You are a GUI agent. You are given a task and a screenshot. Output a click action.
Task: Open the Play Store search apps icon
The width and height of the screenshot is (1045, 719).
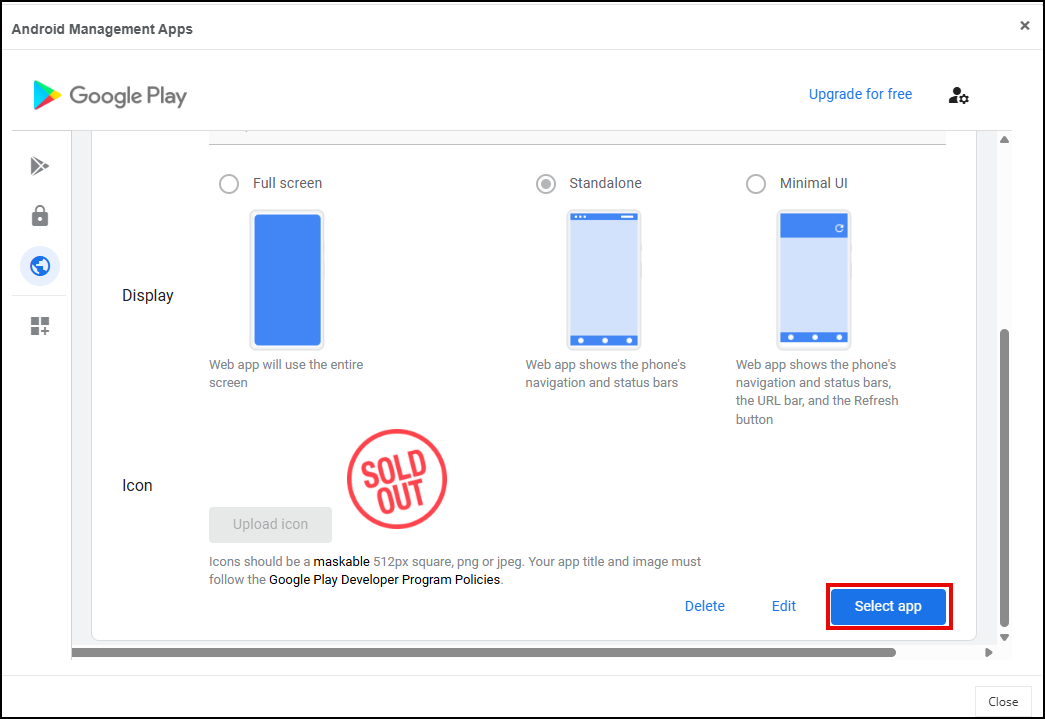[40, 166]
